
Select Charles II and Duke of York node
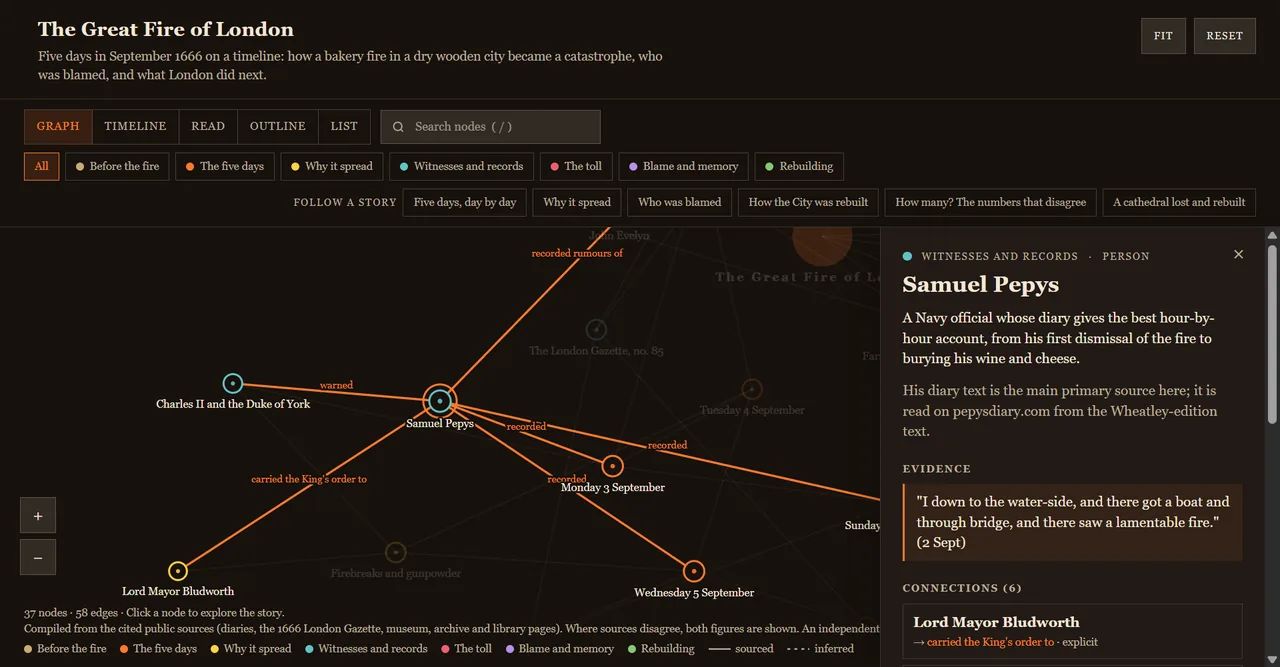(x=233, y=383)
